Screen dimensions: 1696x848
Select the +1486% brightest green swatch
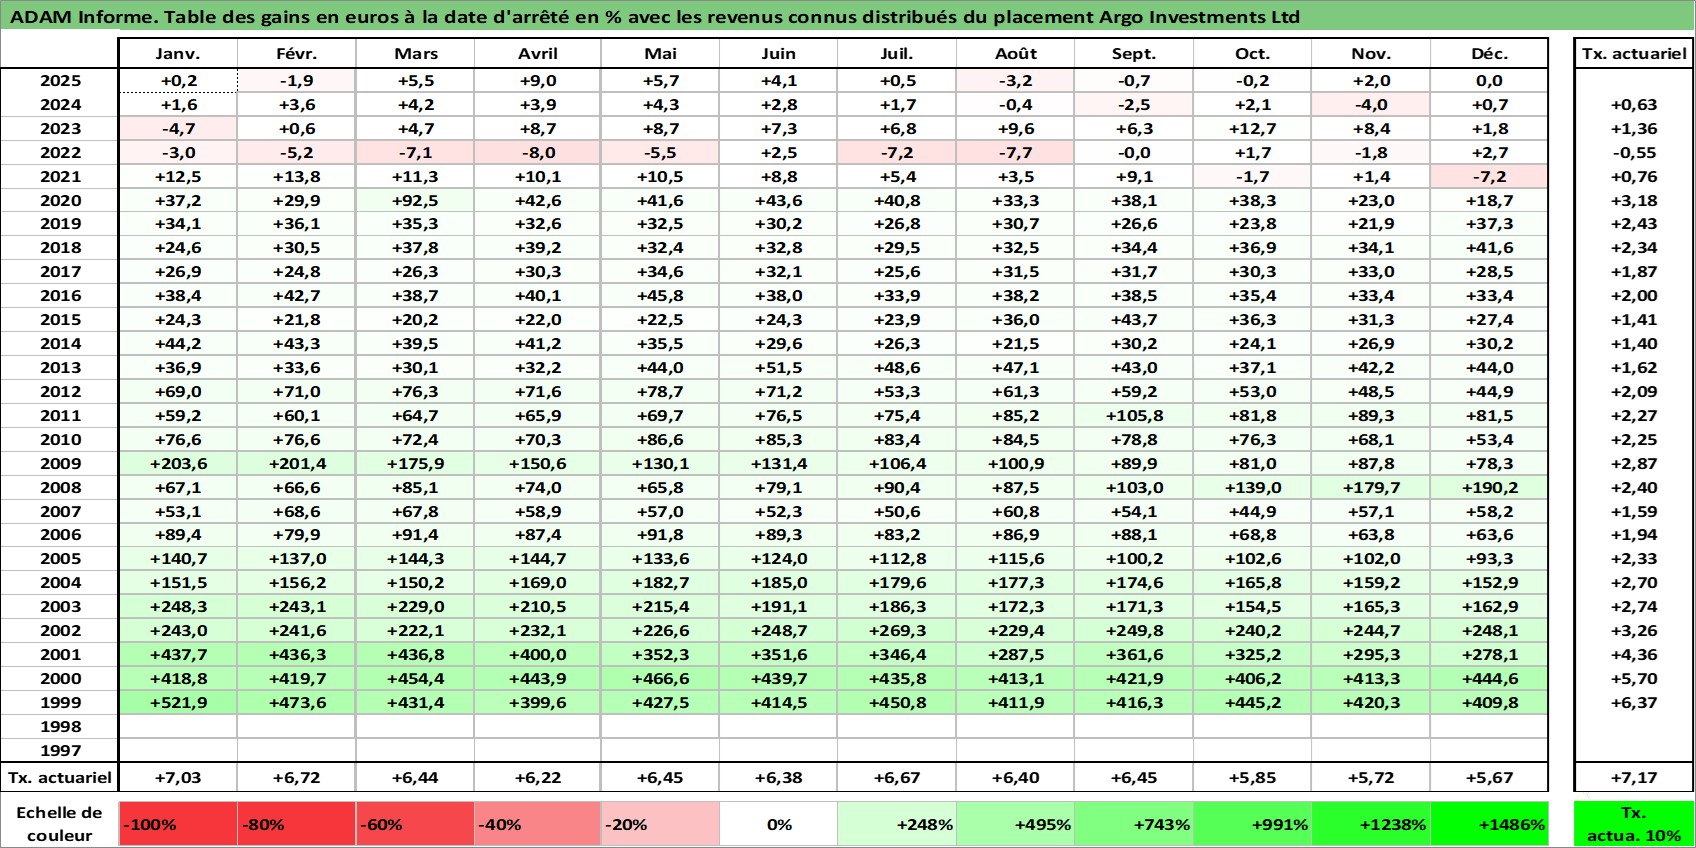[x=1489, y=824]
